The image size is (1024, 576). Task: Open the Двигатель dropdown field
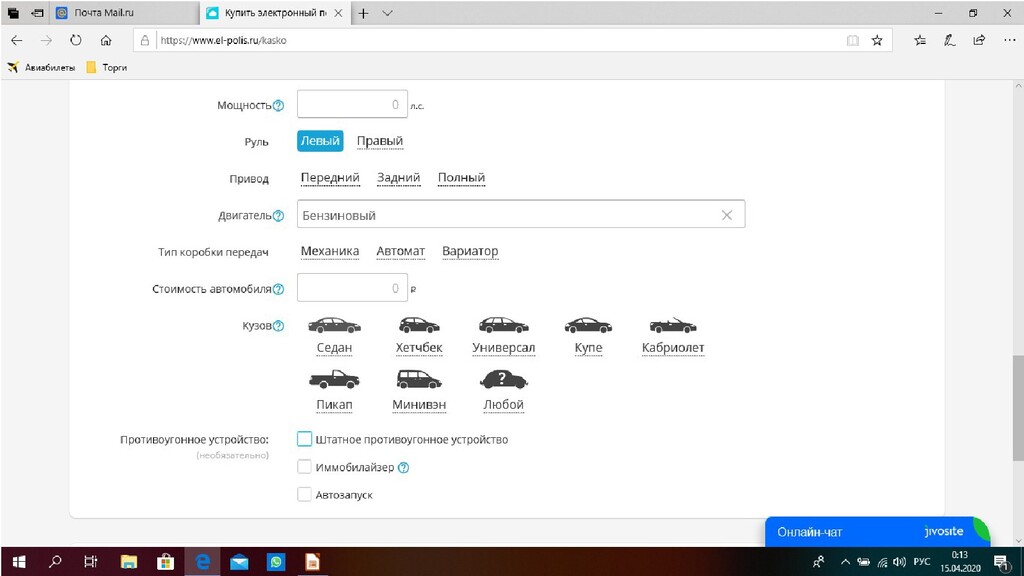click(x=520, y=215)
